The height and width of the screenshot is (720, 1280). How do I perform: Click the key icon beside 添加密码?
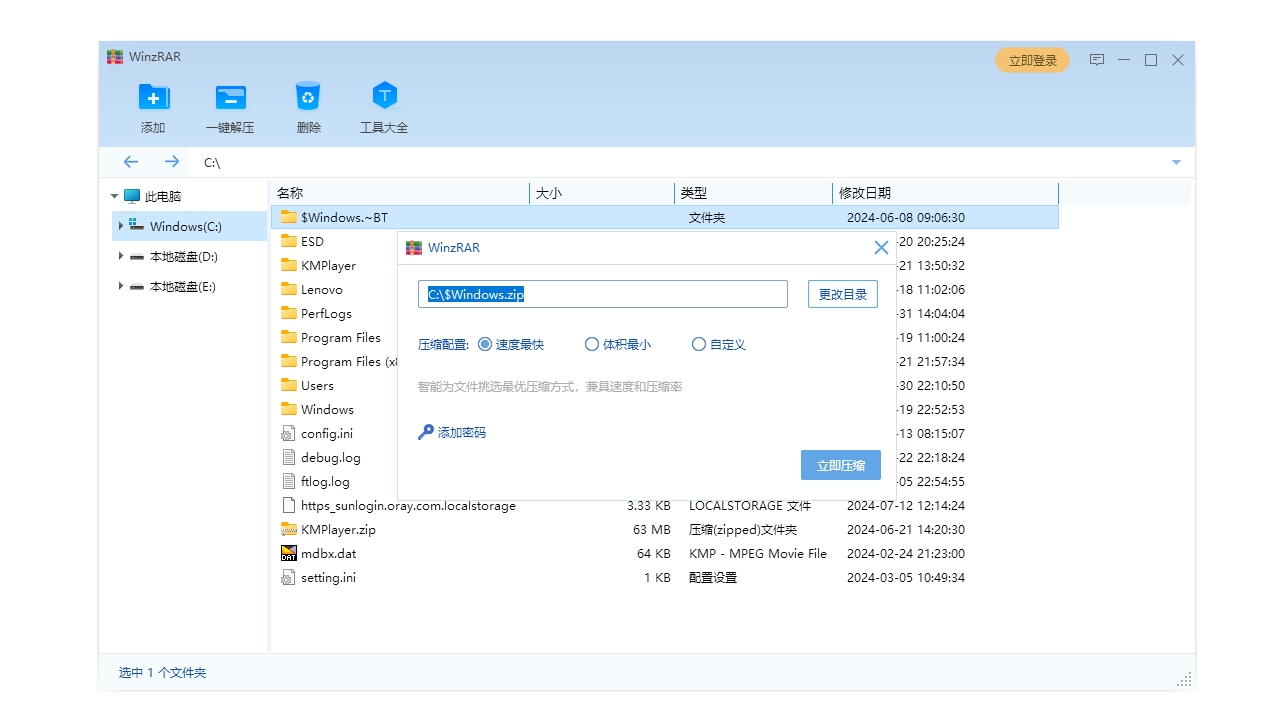click(x=424, y=432)
